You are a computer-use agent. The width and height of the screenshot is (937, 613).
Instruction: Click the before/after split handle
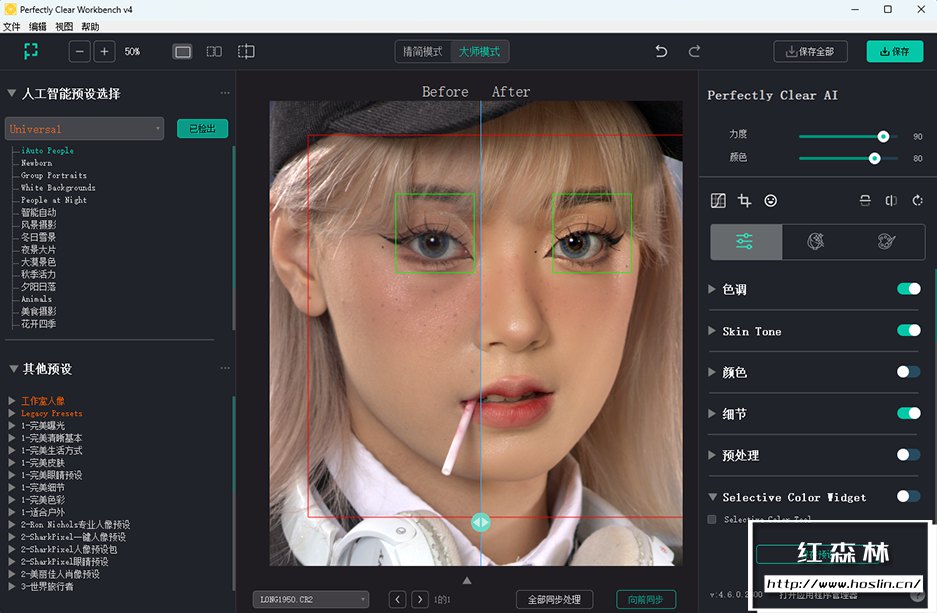coord(480,522)
